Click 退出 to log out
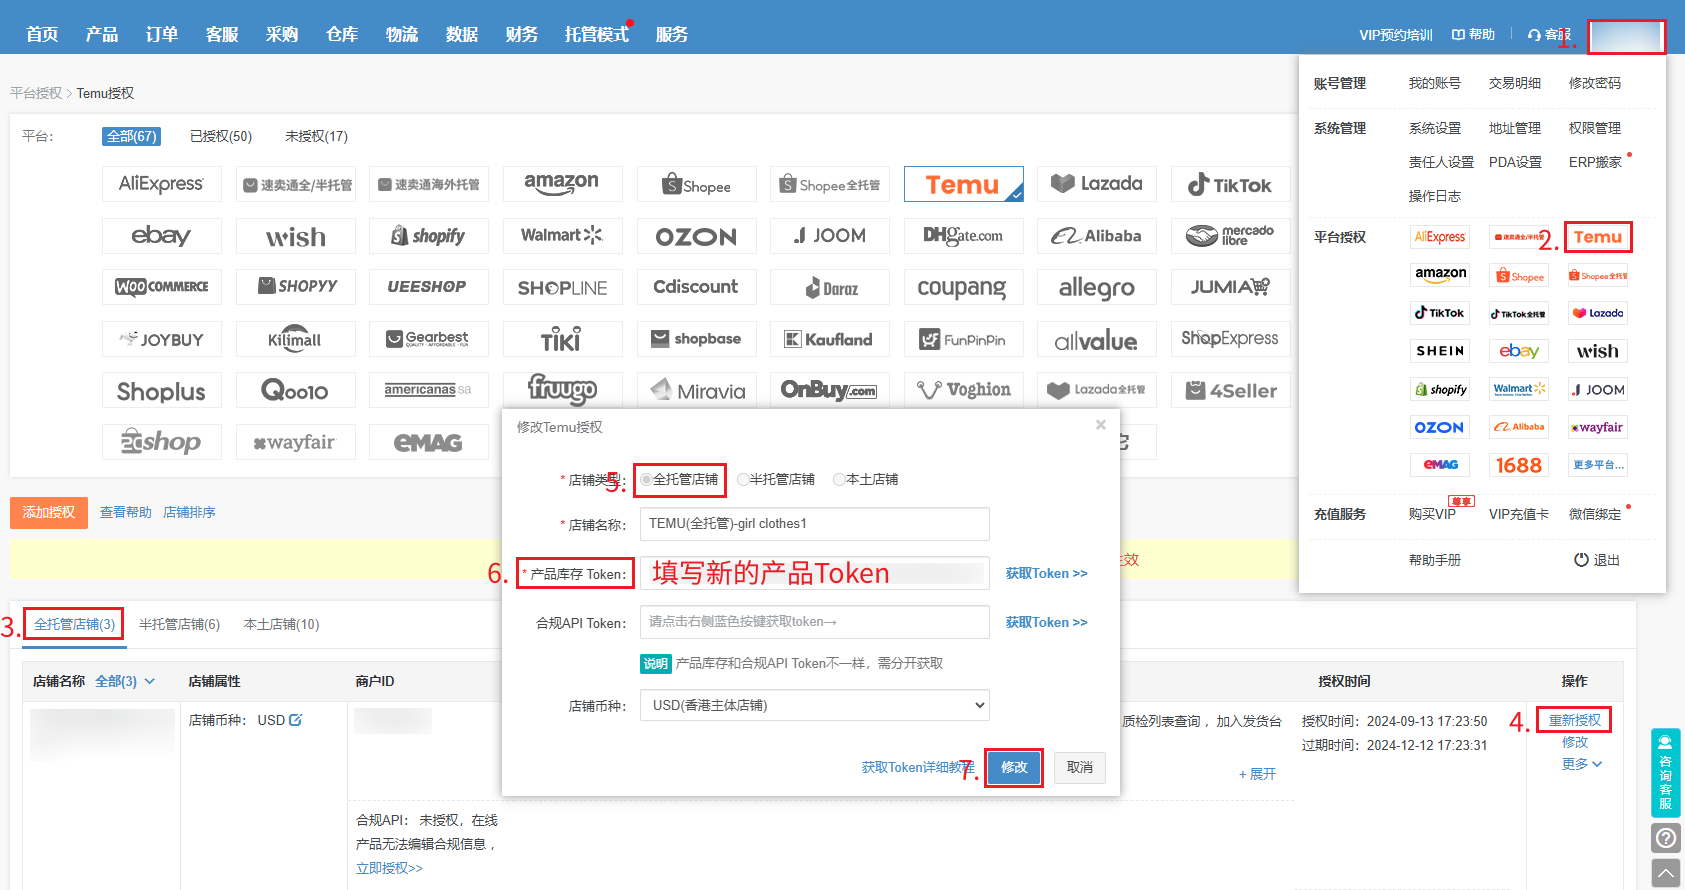This screenshot has width=1685, height=890. click(1597, 560)
